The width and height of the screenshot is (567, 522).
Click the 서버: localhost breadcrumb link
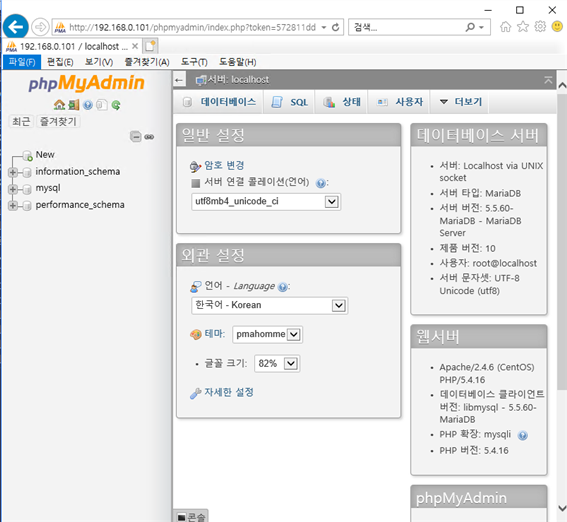coord(238,80)
